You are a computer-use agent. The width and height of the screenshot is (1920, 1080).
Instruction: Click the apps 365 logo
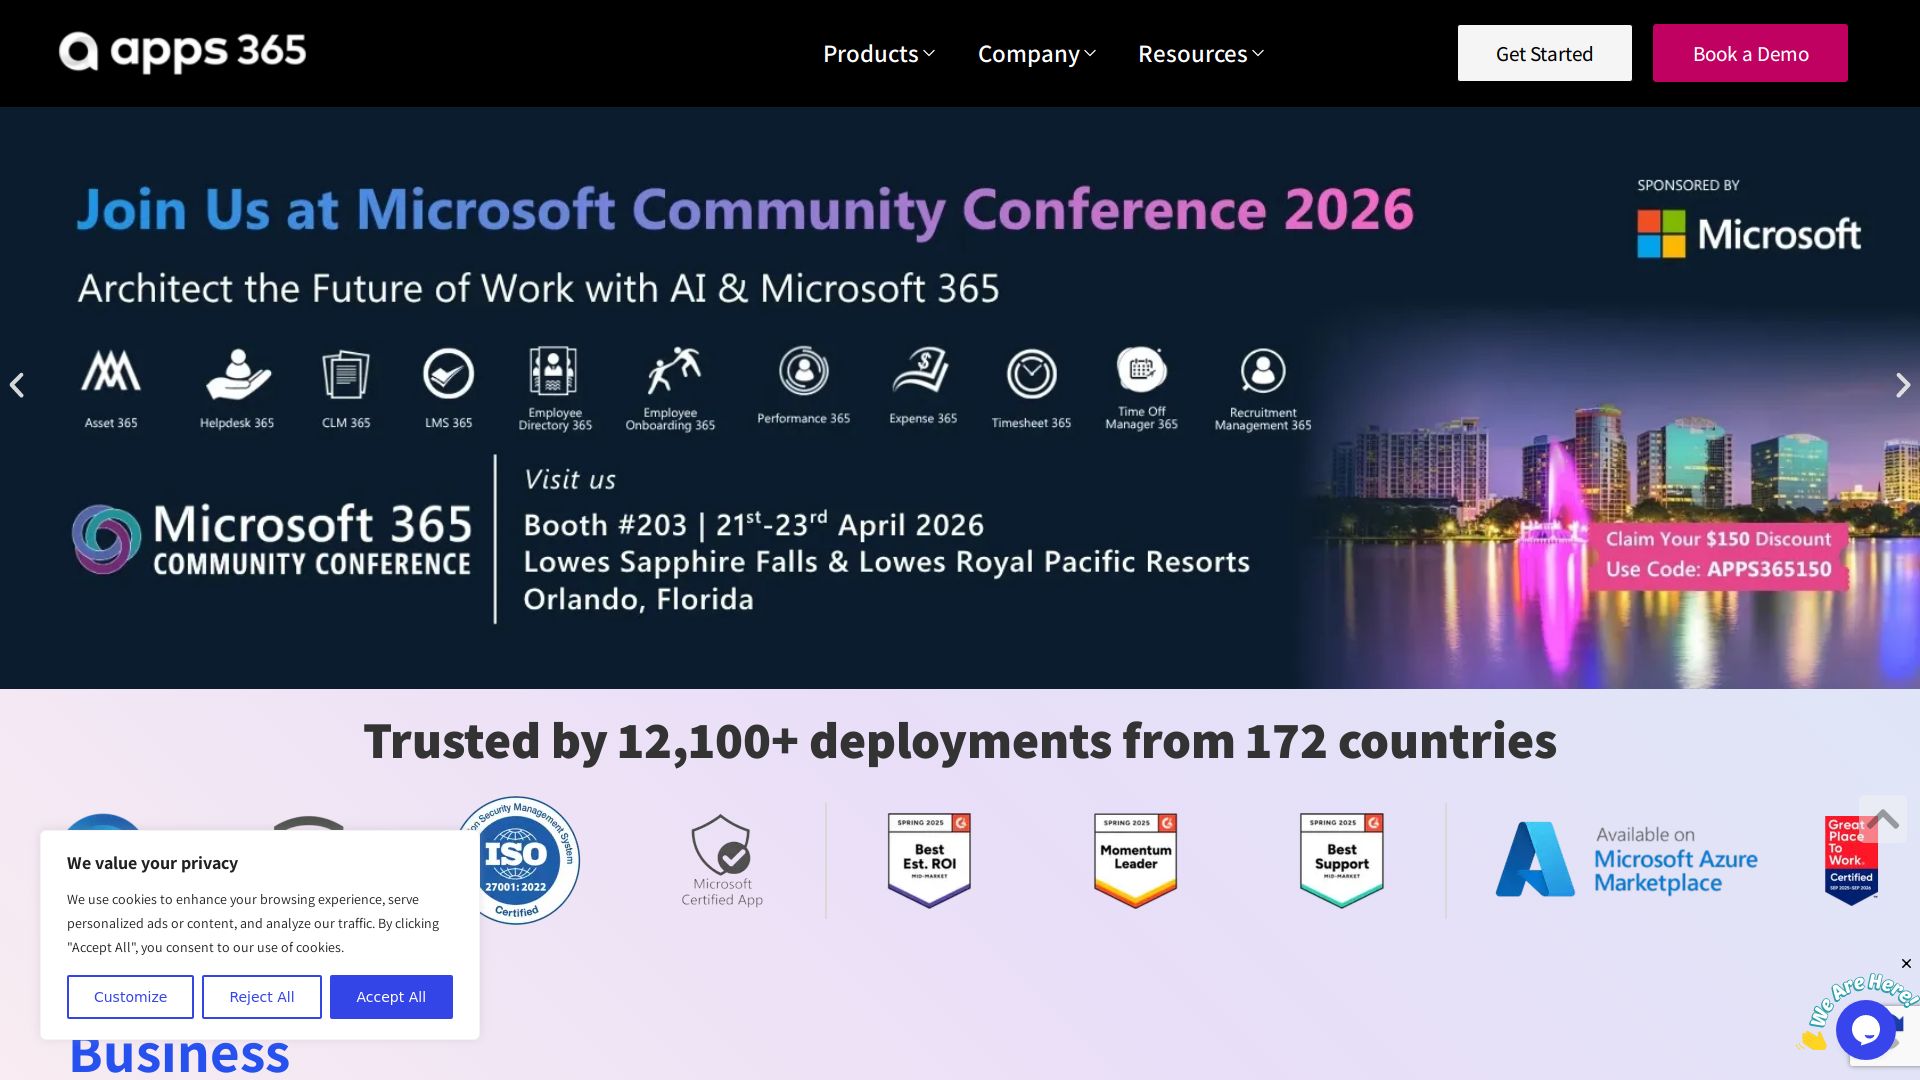[x=183, y=52]
